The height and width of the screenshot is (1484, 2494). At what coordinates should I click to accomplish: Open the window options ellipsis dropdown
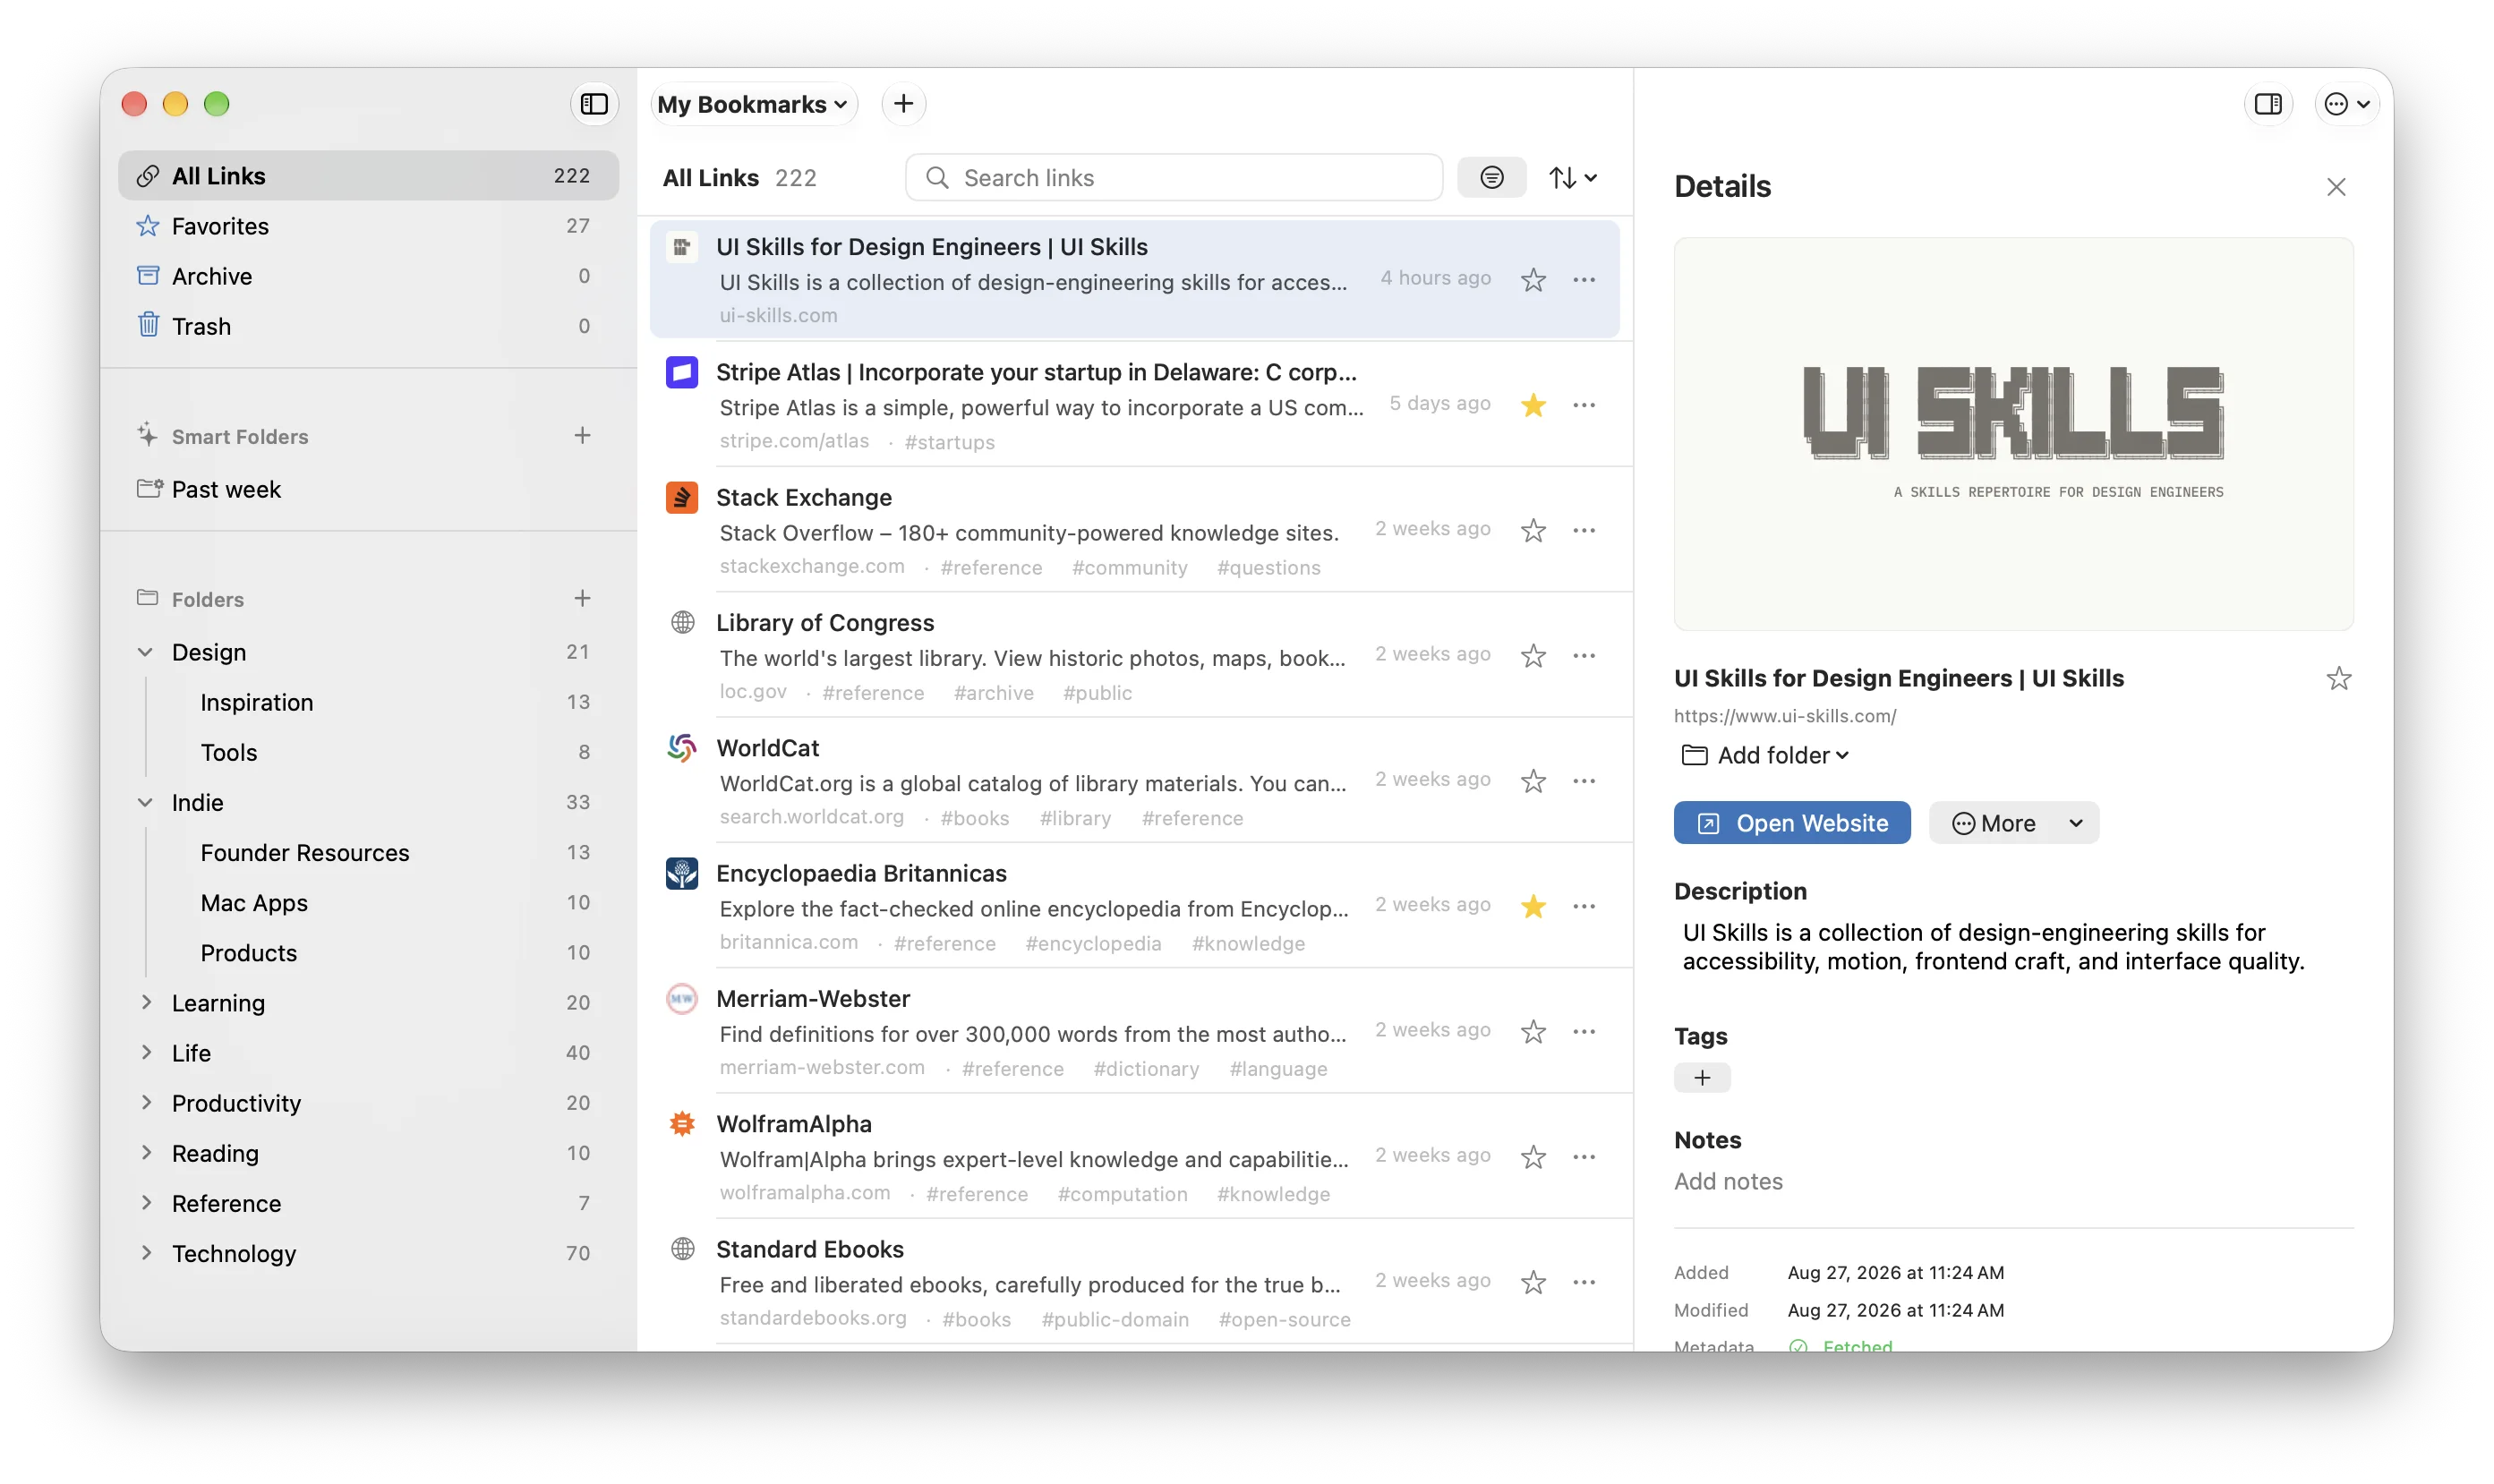pyautogui.click(x=2346, y=104)
